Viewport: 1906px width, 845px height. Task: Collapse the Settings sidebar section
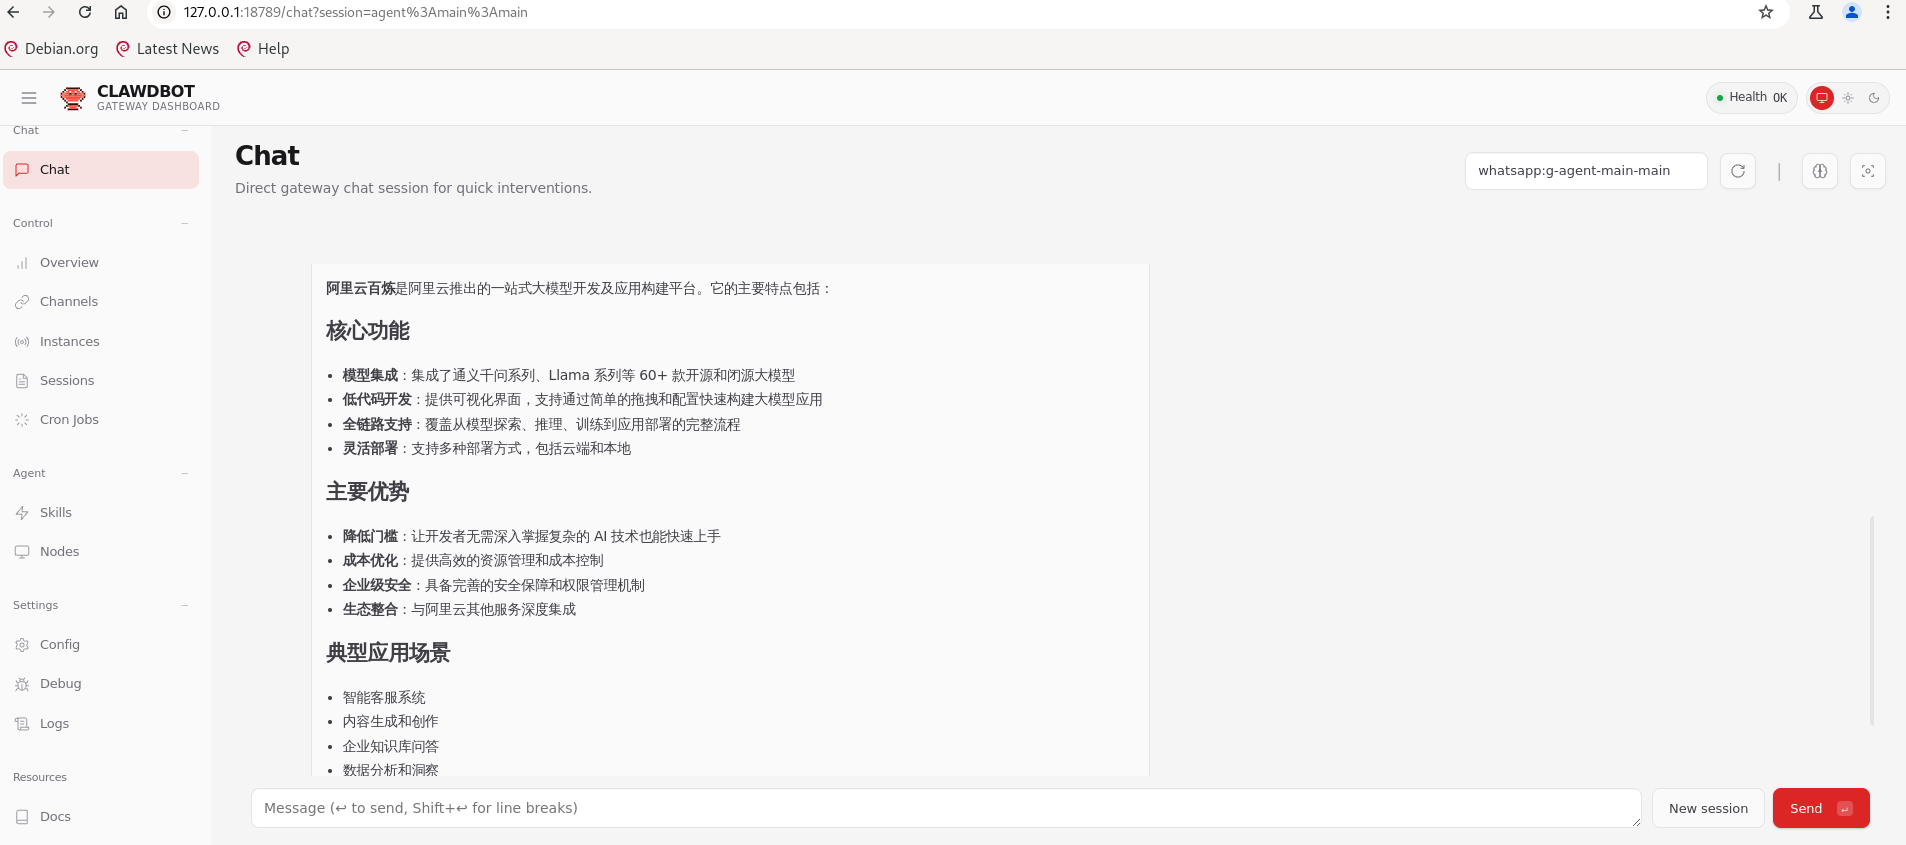(x=185, y=605)
